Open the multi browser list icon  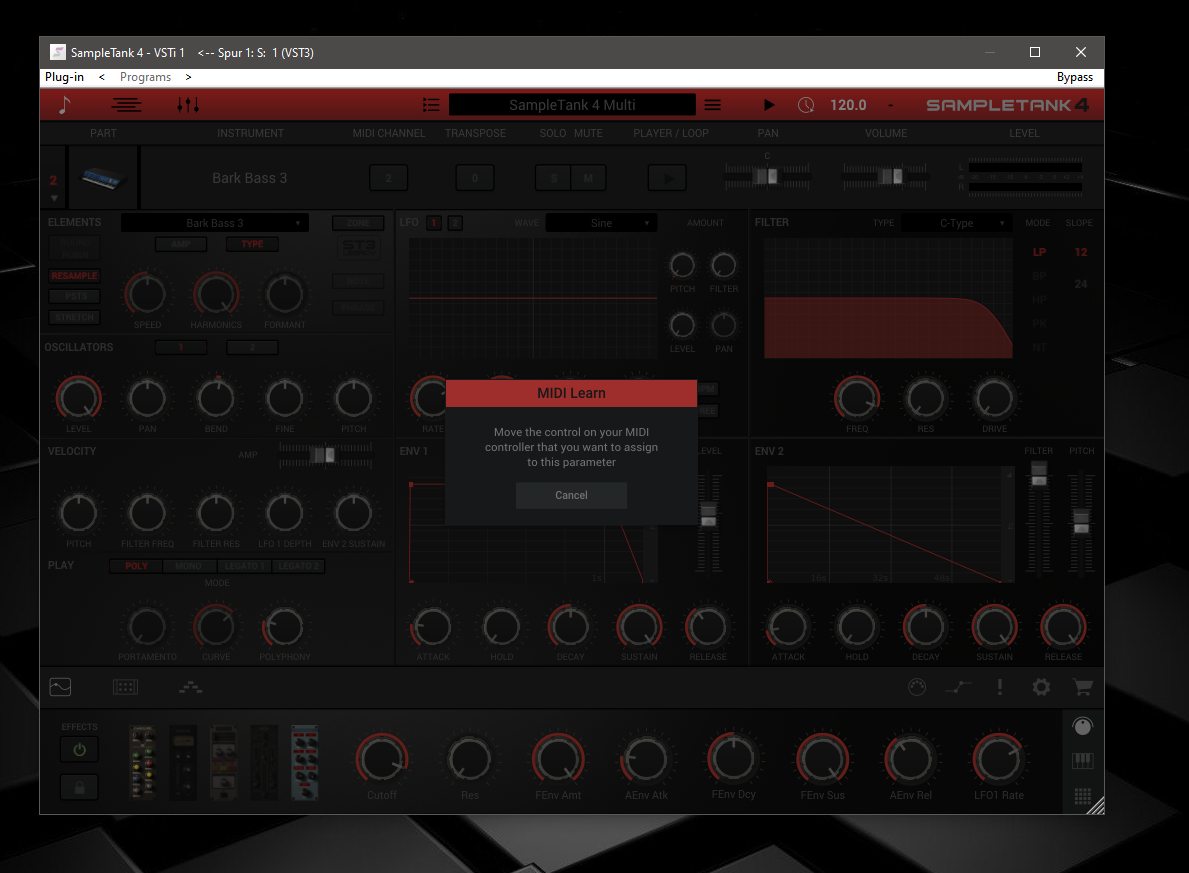(431, 105)
